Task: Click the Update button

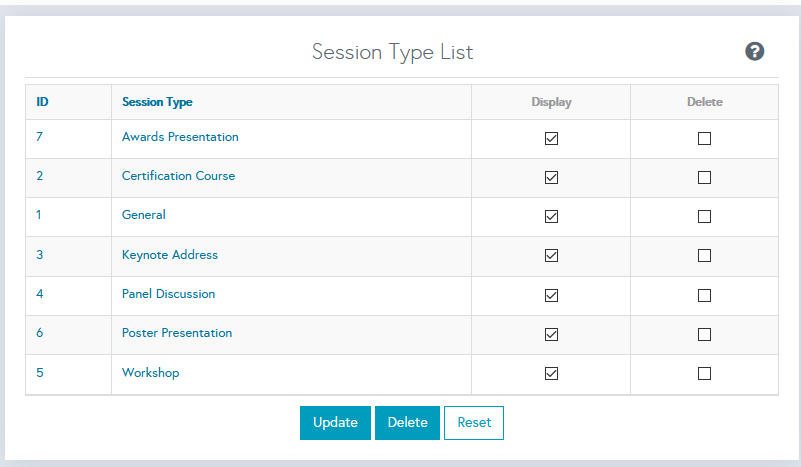Action: click(335, 423)
